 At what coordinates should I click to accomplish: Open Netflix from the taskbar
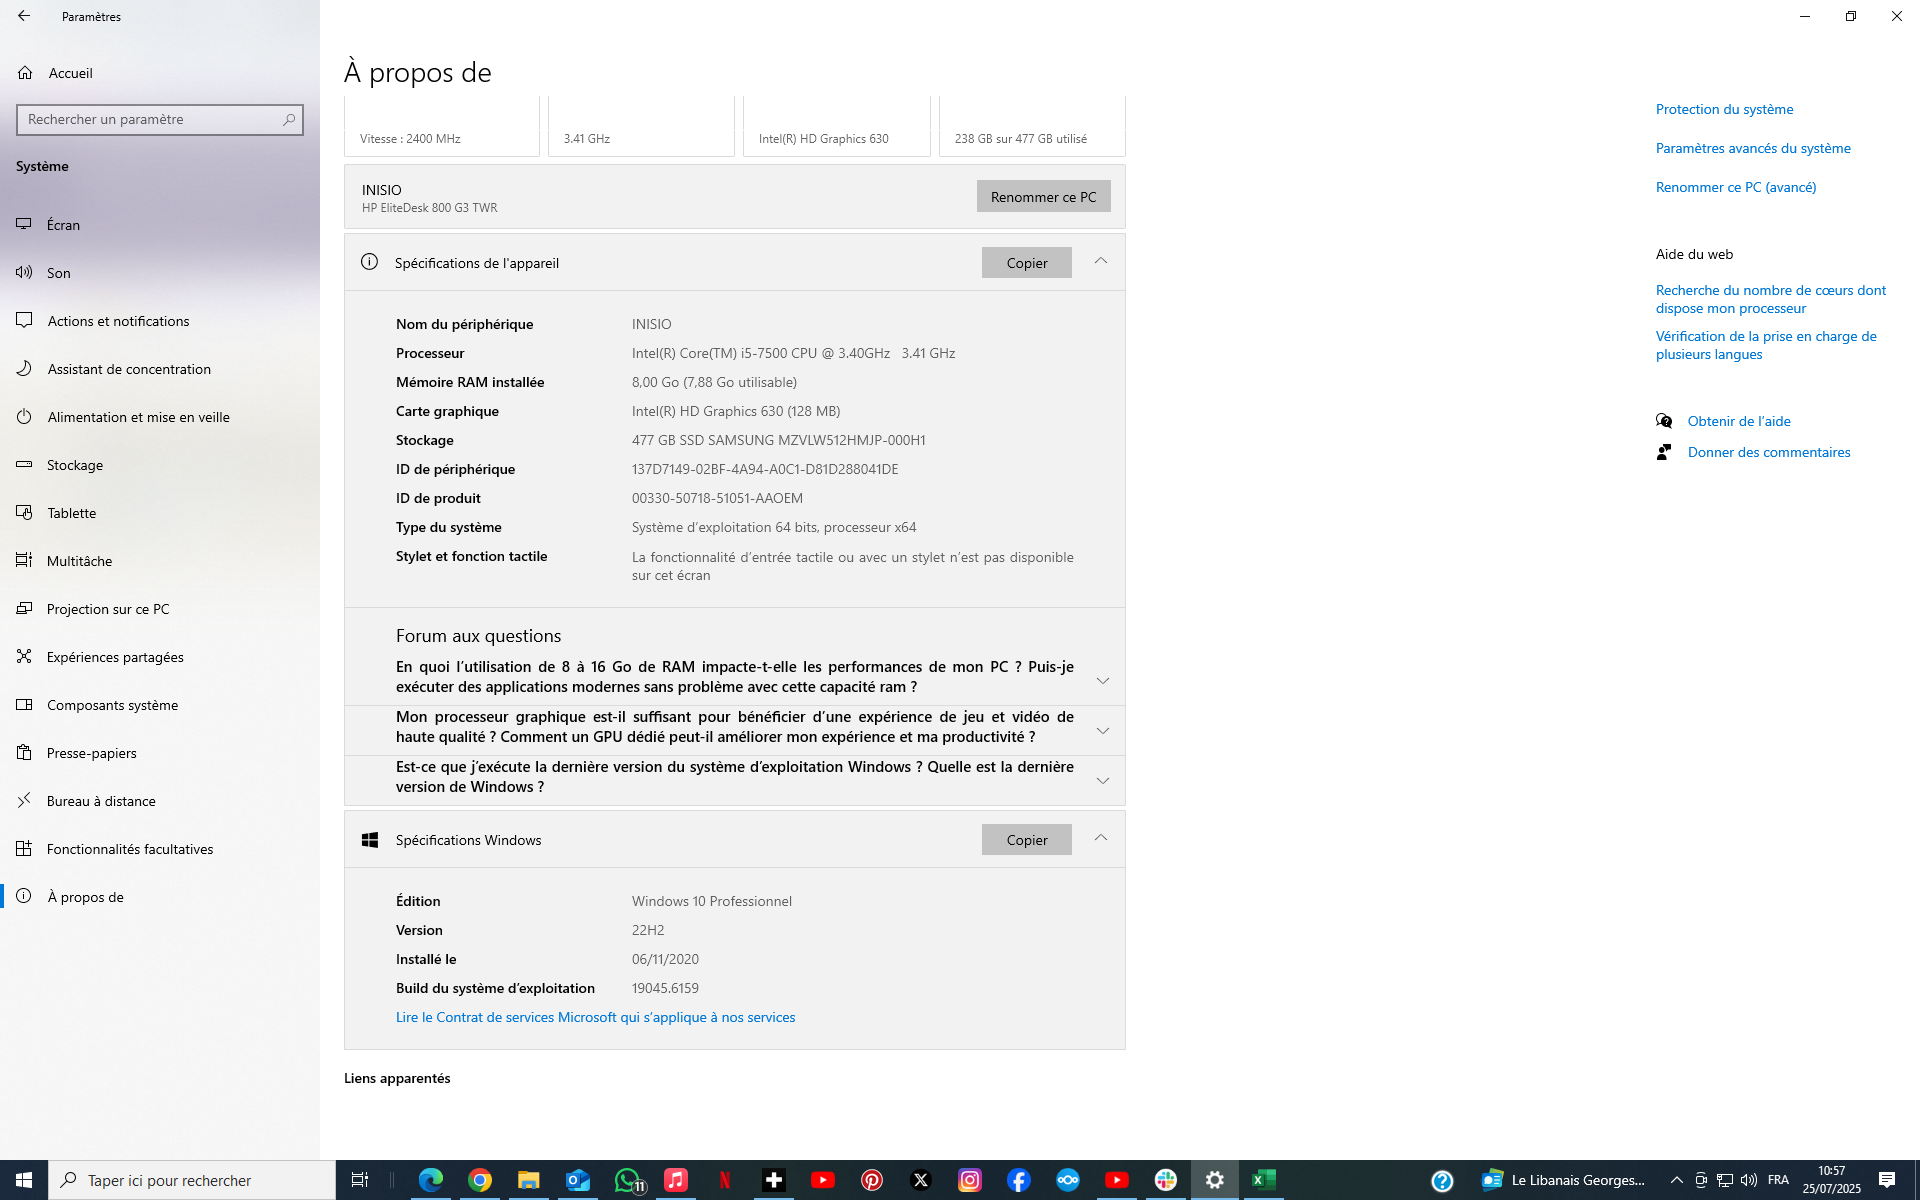tap(725, 1180)
